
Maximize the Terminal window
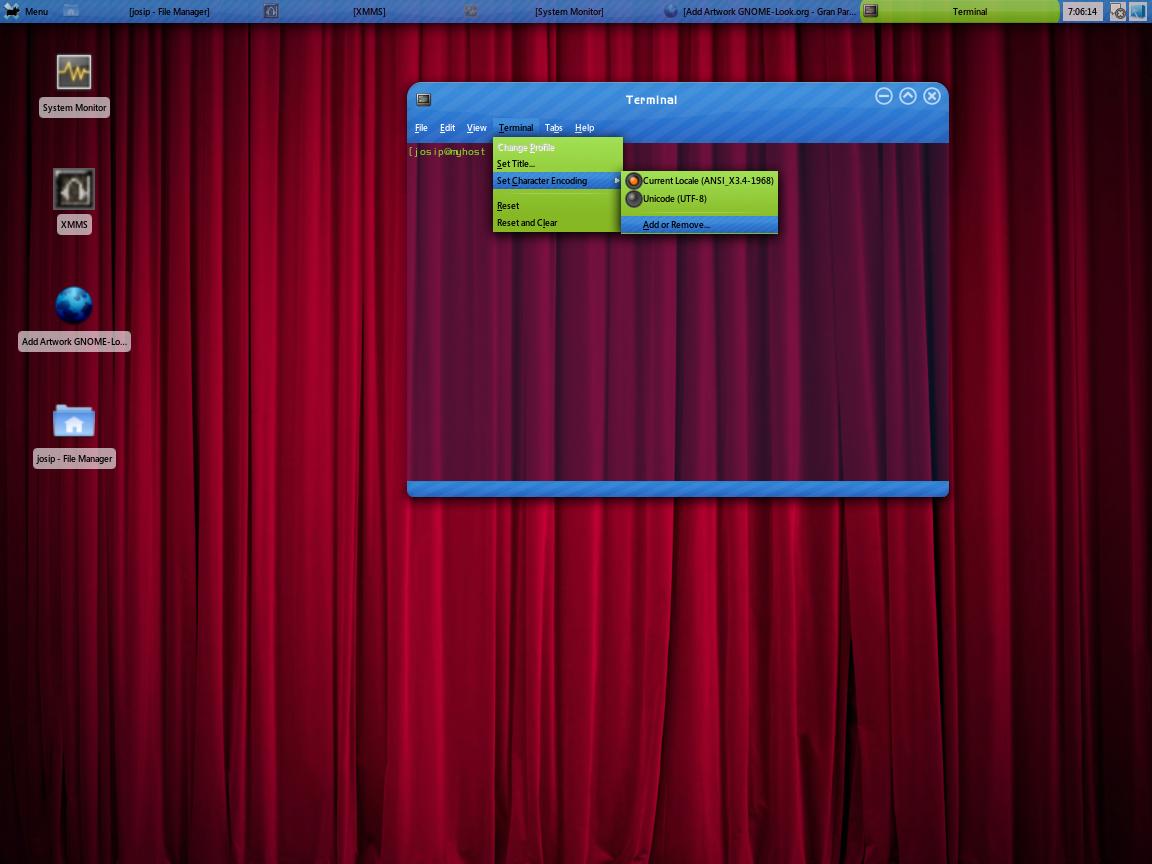(x=908, y=96)
